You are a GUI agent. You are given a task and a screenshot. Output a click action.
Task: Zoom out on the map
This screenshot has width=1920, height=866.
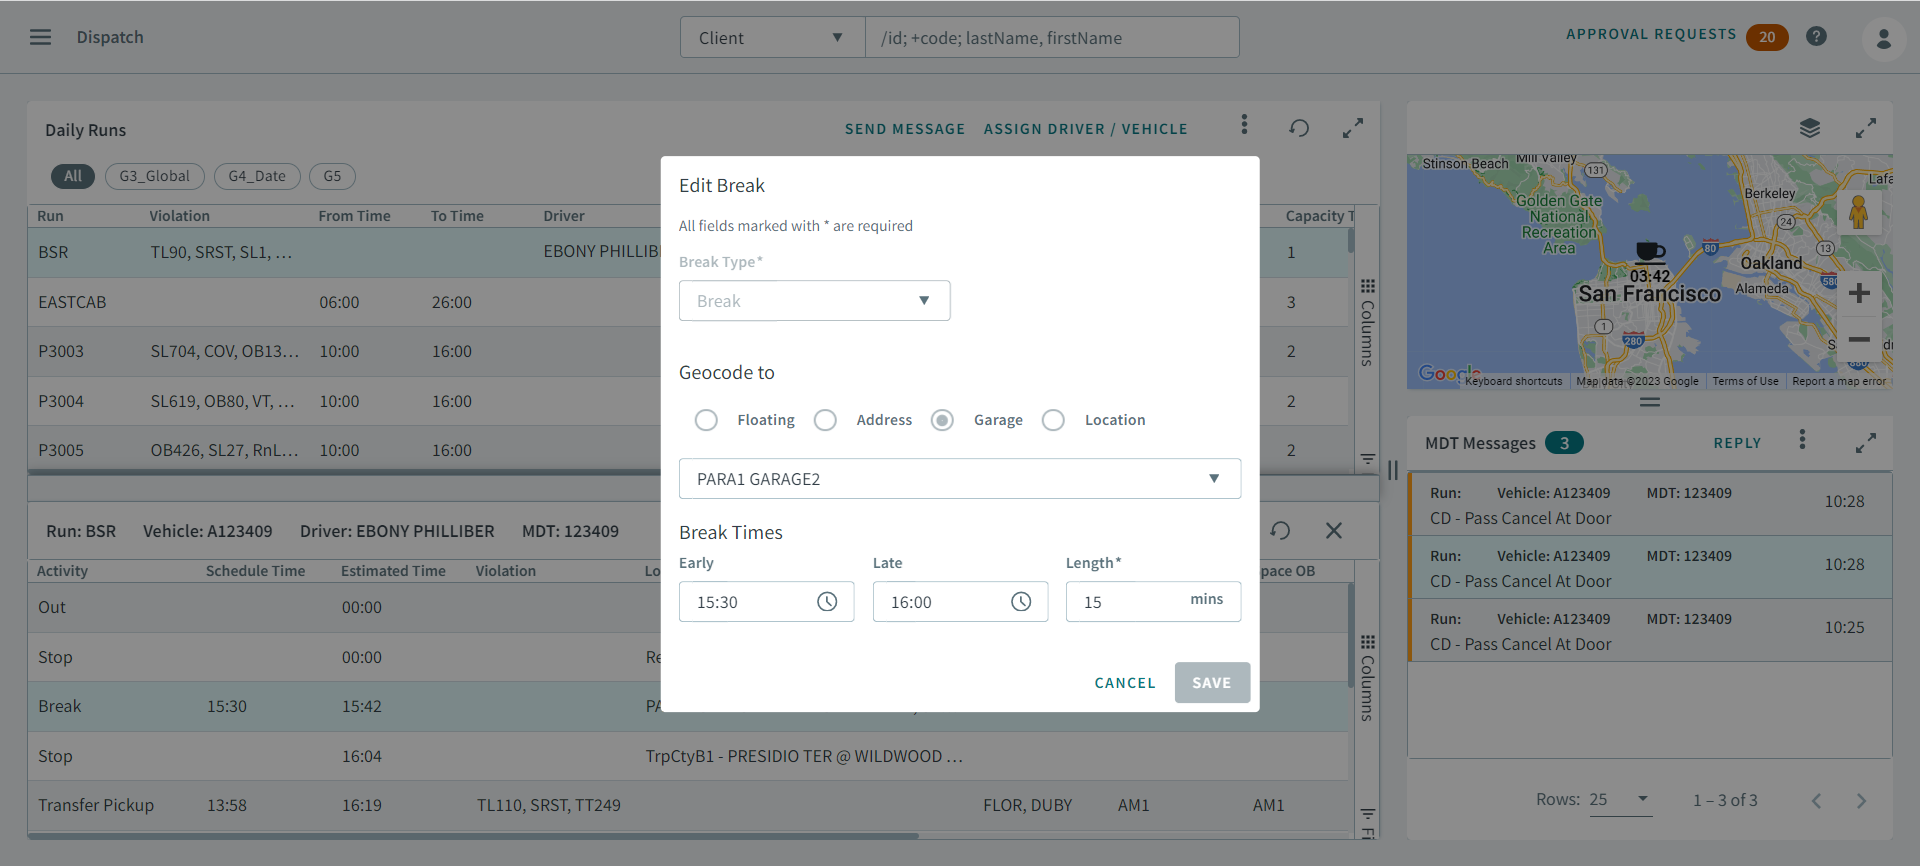[1859, 339]
